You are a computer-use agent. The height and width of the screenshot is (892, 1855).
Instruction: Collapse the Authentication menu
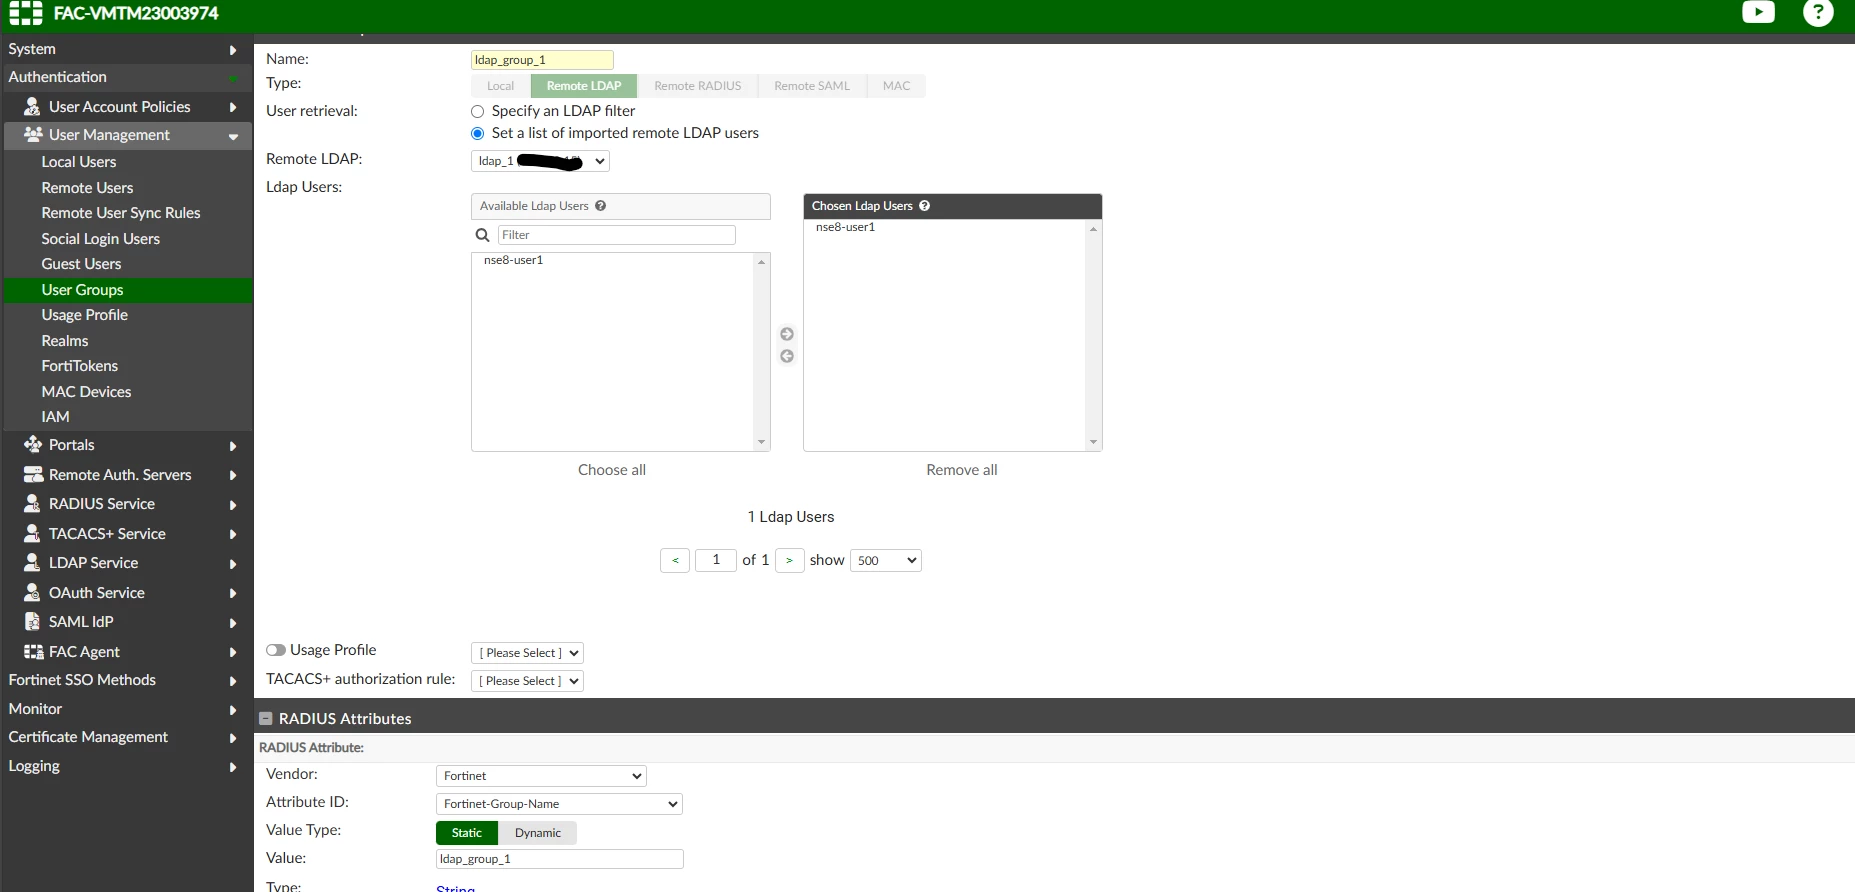(x=126, y=77)
